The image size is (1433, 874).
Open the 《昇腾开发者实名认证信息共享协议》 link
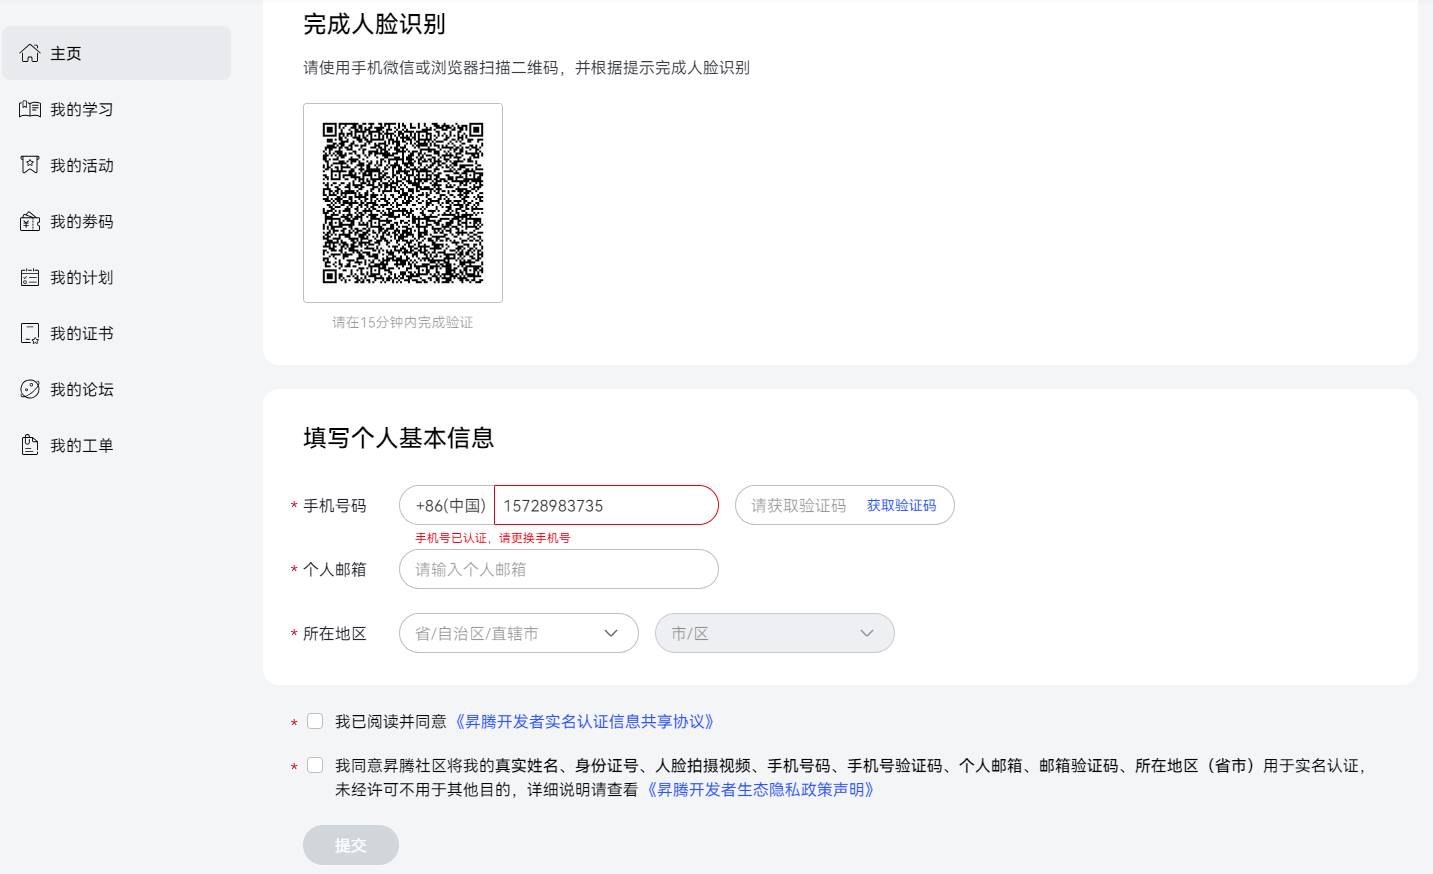[584, 721]
